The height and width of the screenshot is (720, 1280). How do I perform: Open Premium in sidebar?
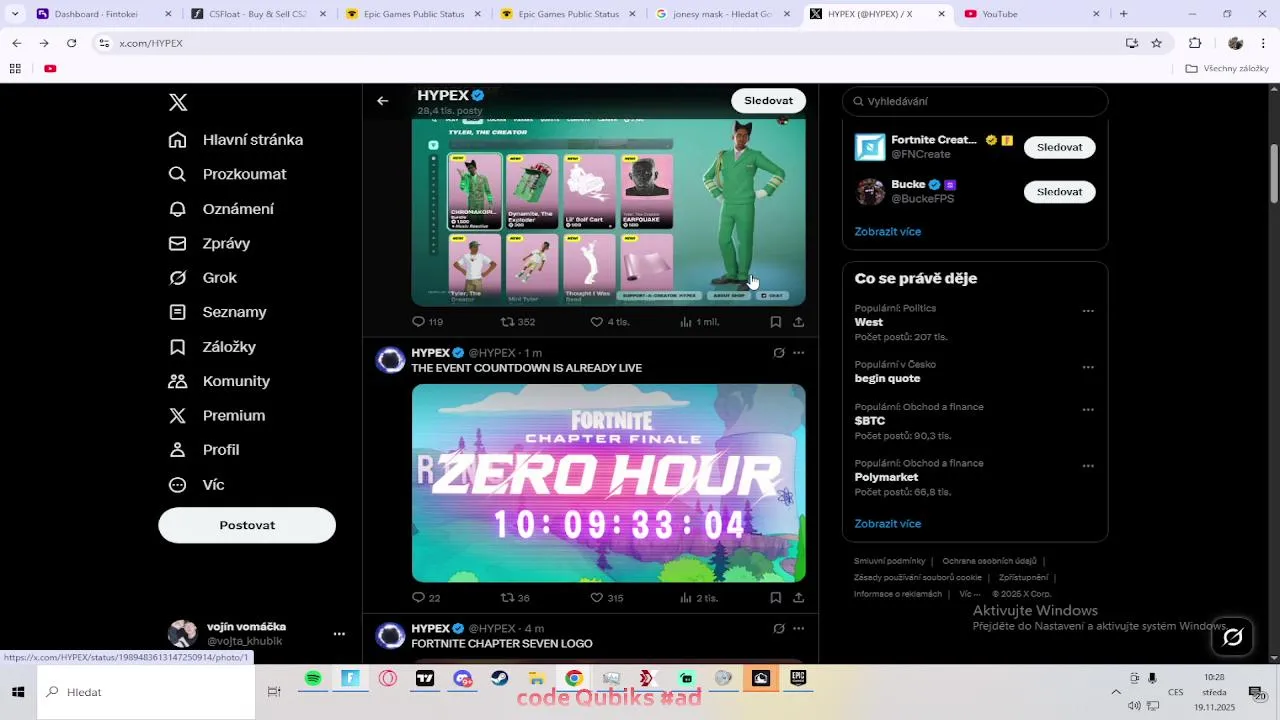pyautogui.click(x=217, y=415)
